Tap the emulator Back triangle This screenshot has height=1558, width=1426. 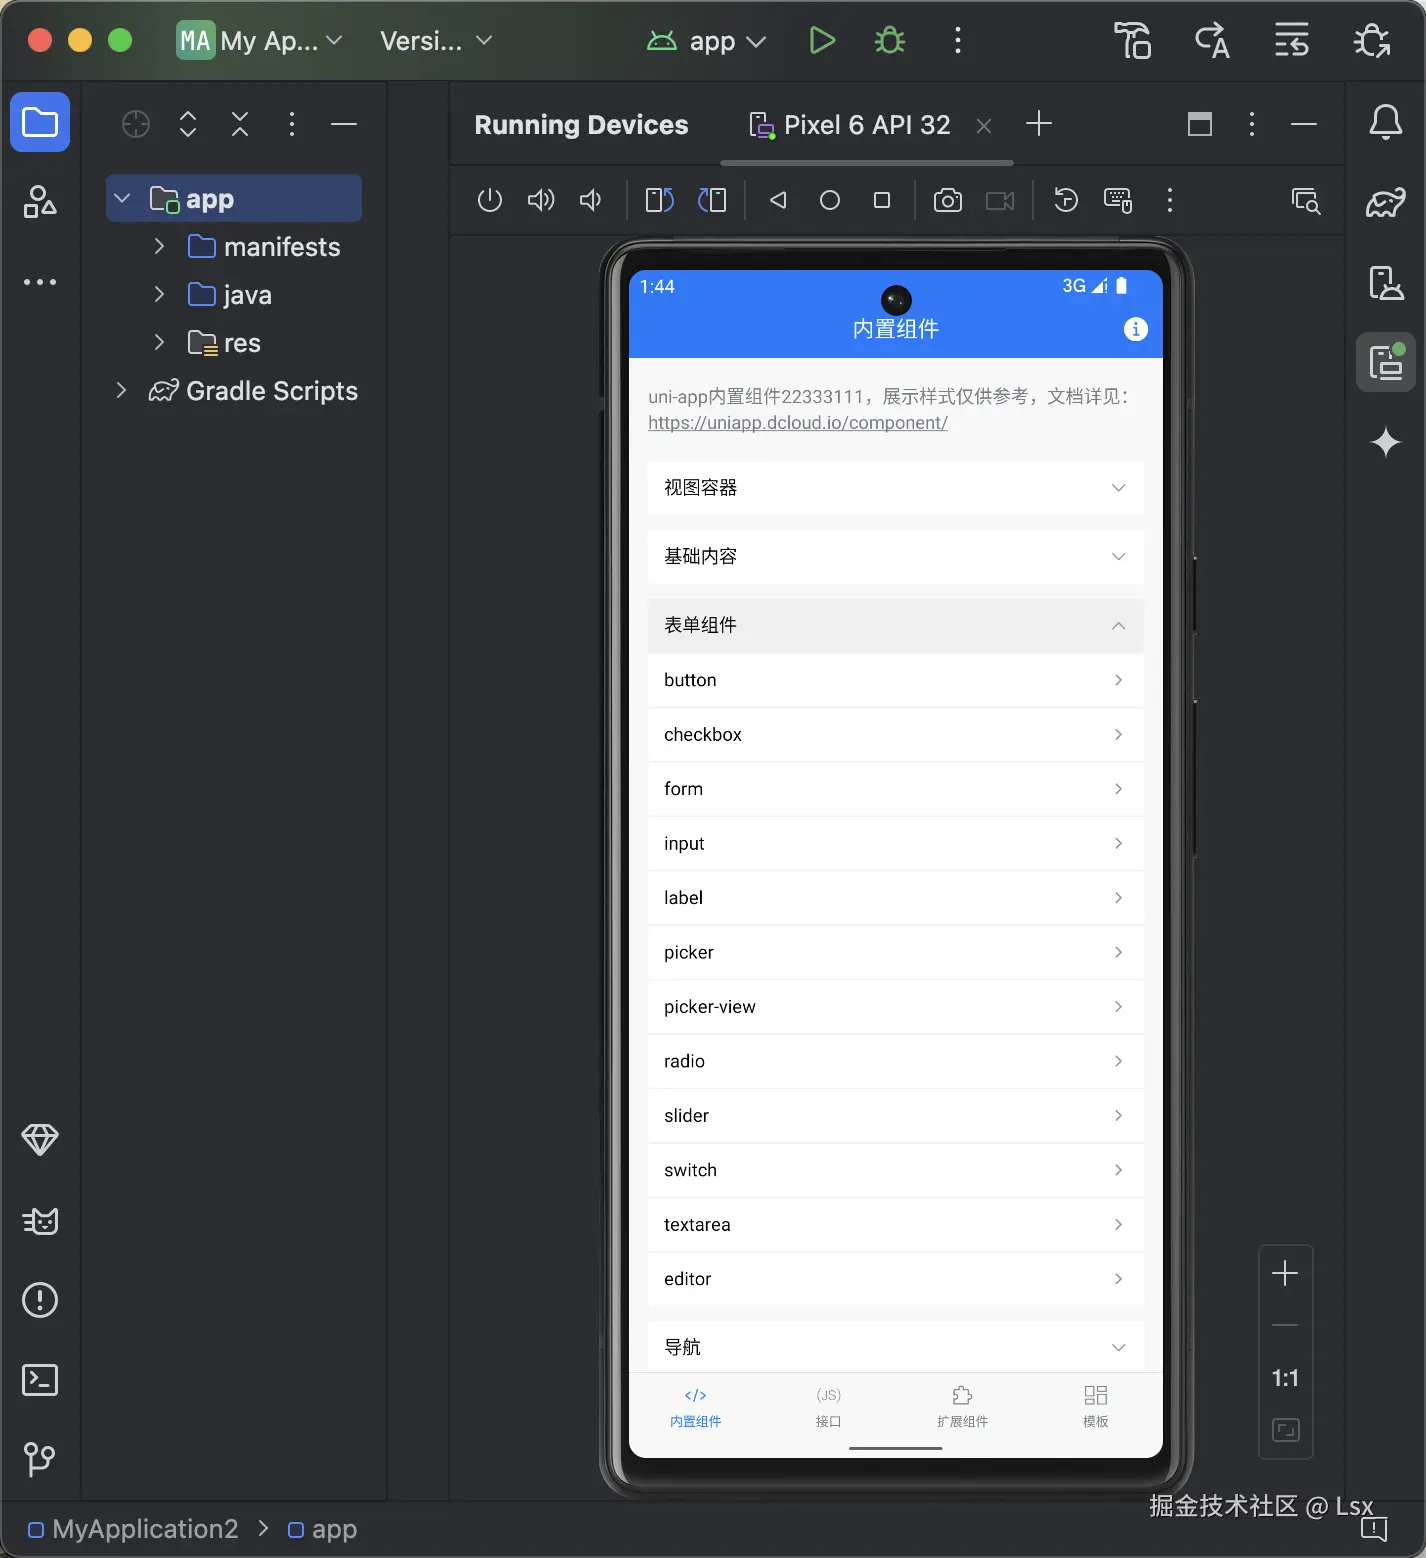[x=778, y=200]
